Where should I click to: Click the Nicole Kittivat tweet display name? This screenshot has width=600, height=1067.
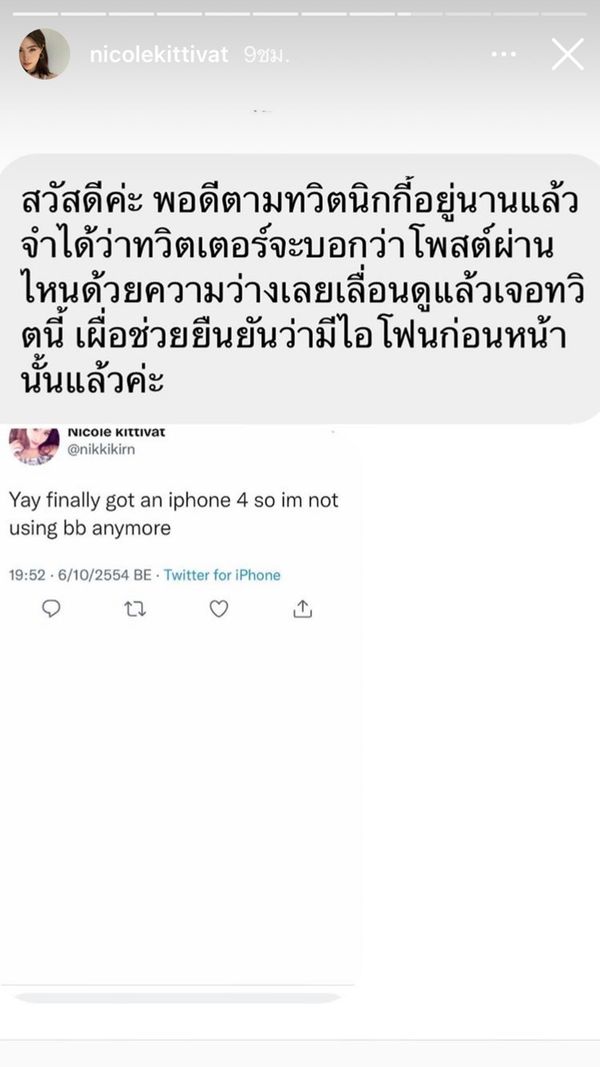point(116,432)
